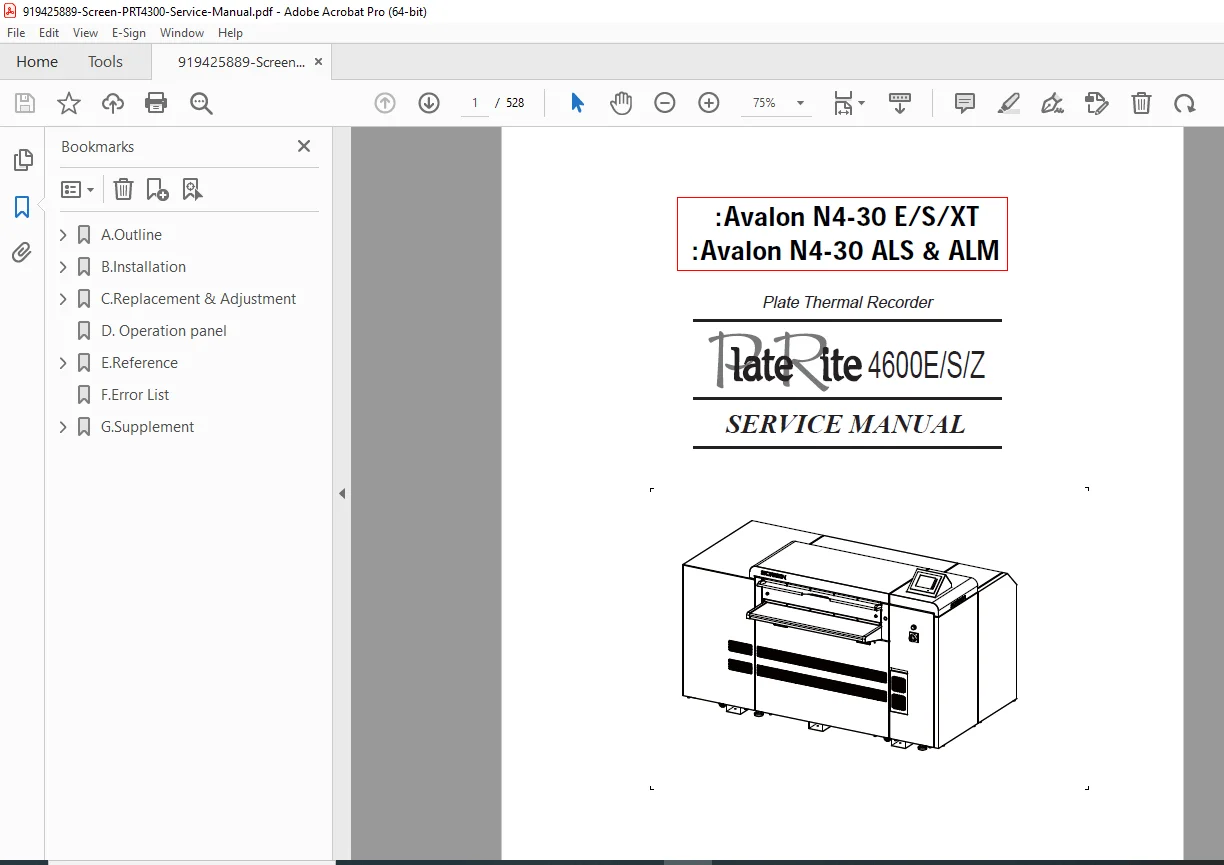Screen dimensions: 1224x865
Task: Open the find text magnifier icon
Action: [202, 103]
